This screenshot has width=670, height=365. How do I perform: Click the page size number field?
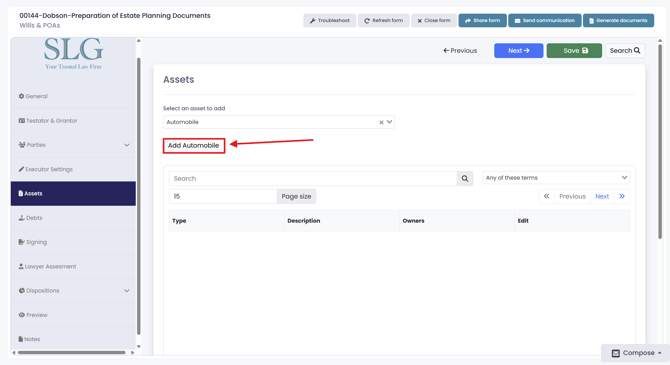tap(223, 197)
